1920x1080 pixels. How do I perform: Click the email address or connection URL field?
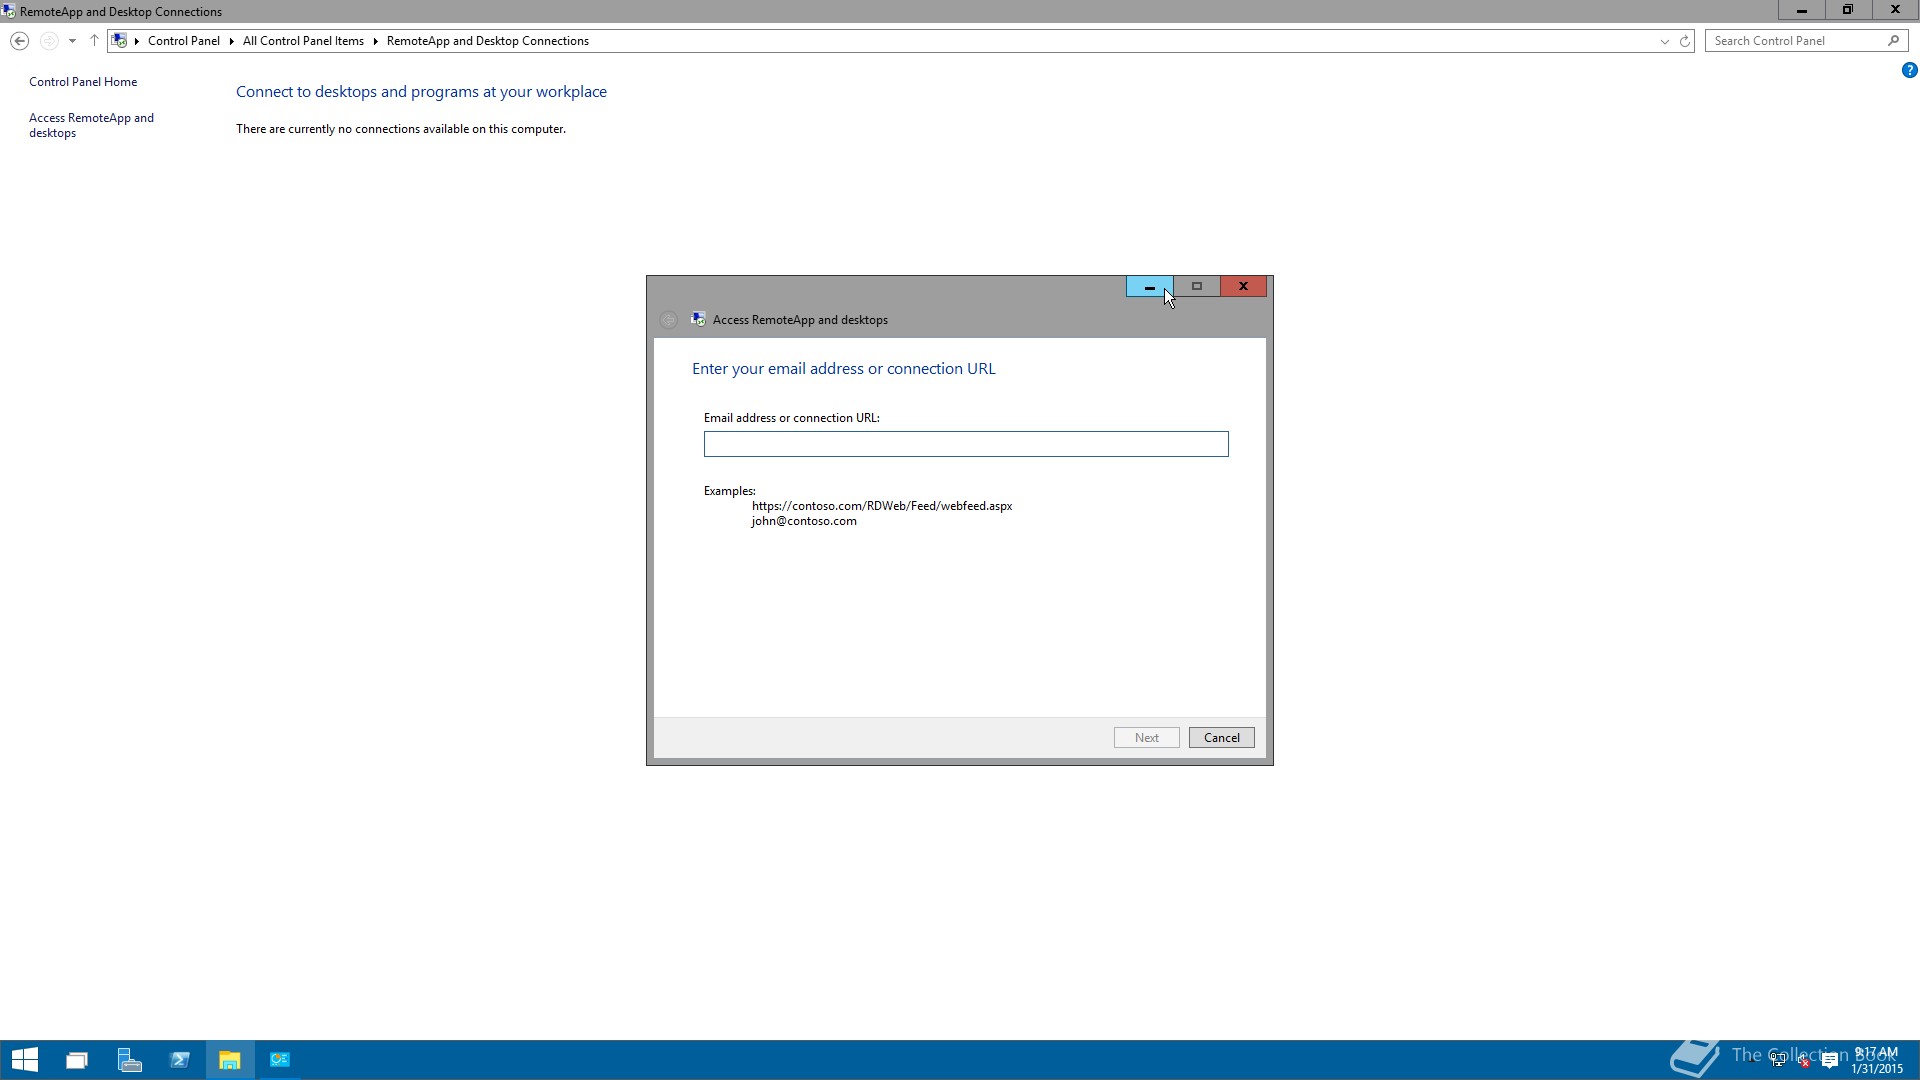coord(966,444)
